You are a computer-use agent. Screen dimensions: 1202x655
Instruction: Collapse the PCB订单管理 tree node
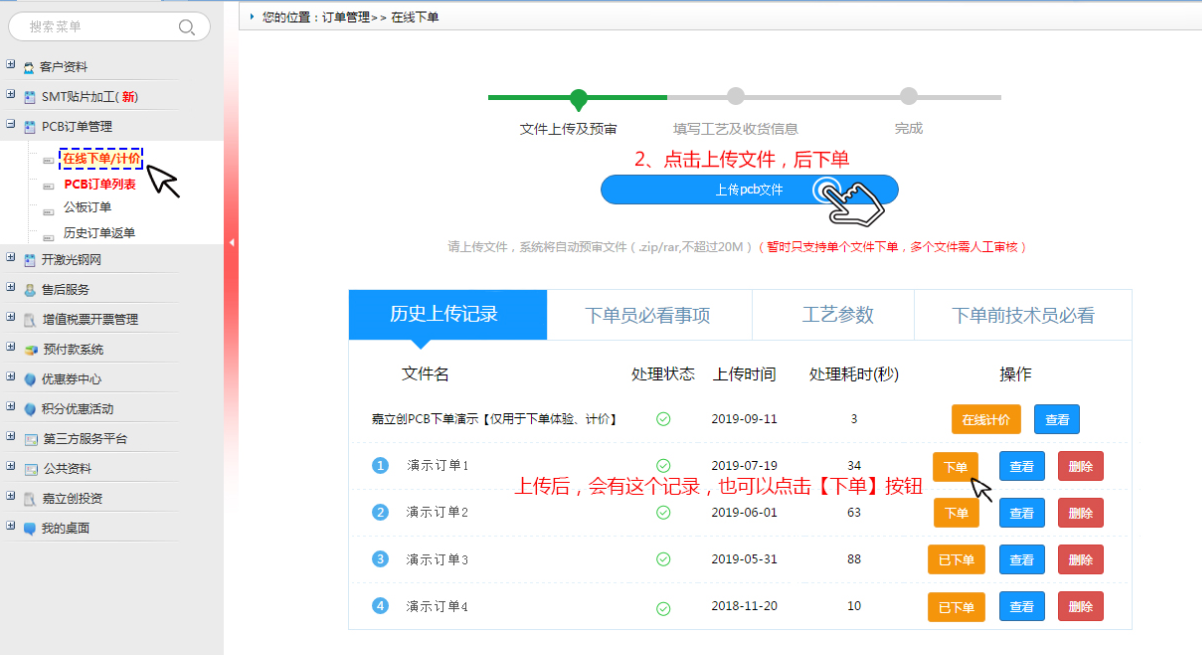click(x=10, y=125)
